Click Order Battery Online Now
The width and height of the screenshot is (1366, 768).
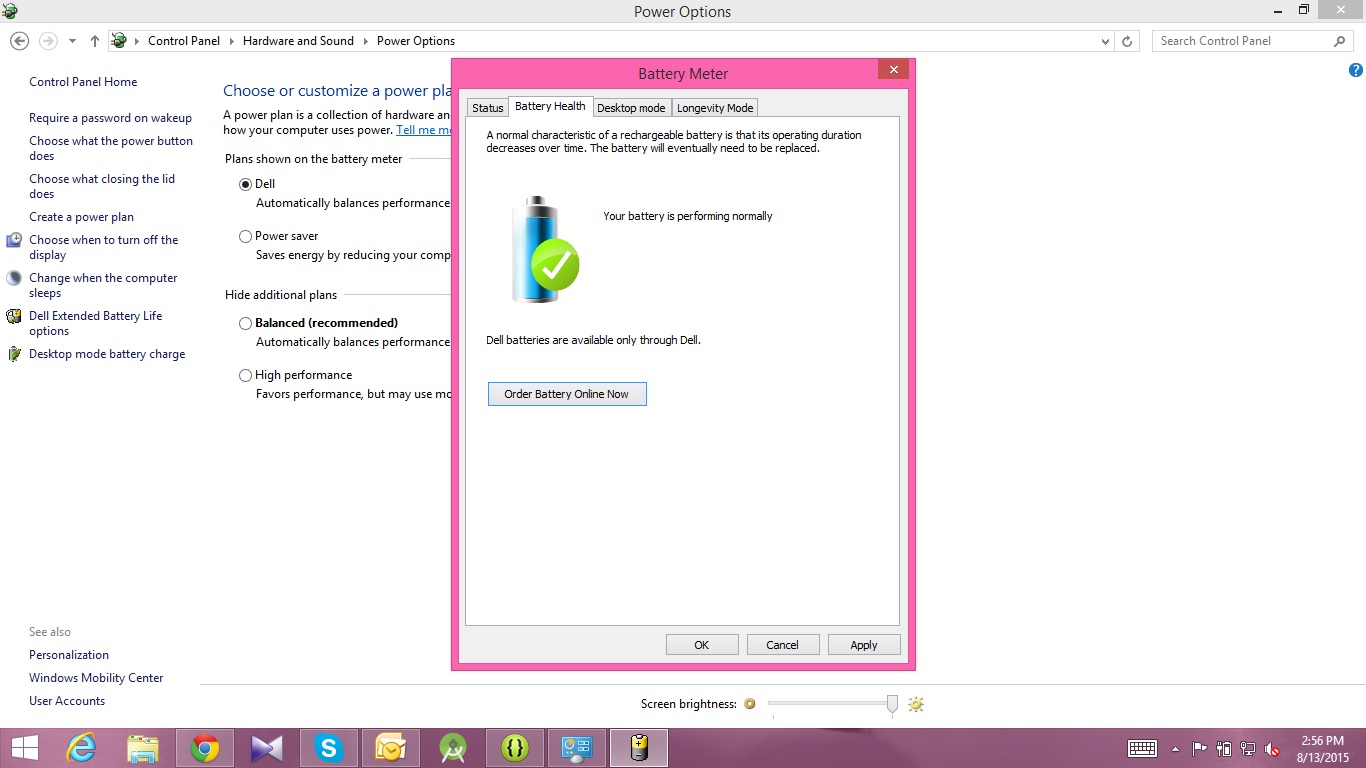[x=567, y=394]
